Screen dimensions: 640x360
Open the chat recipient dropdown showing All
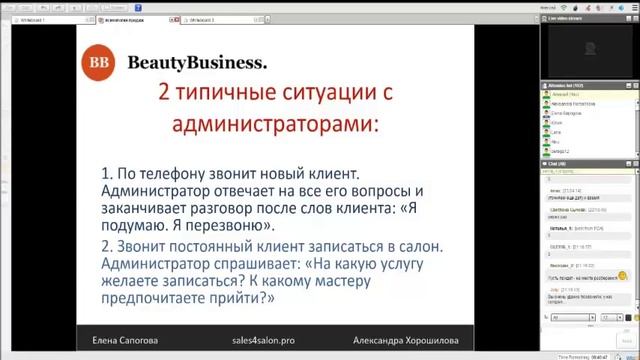(x=573, y=317)
